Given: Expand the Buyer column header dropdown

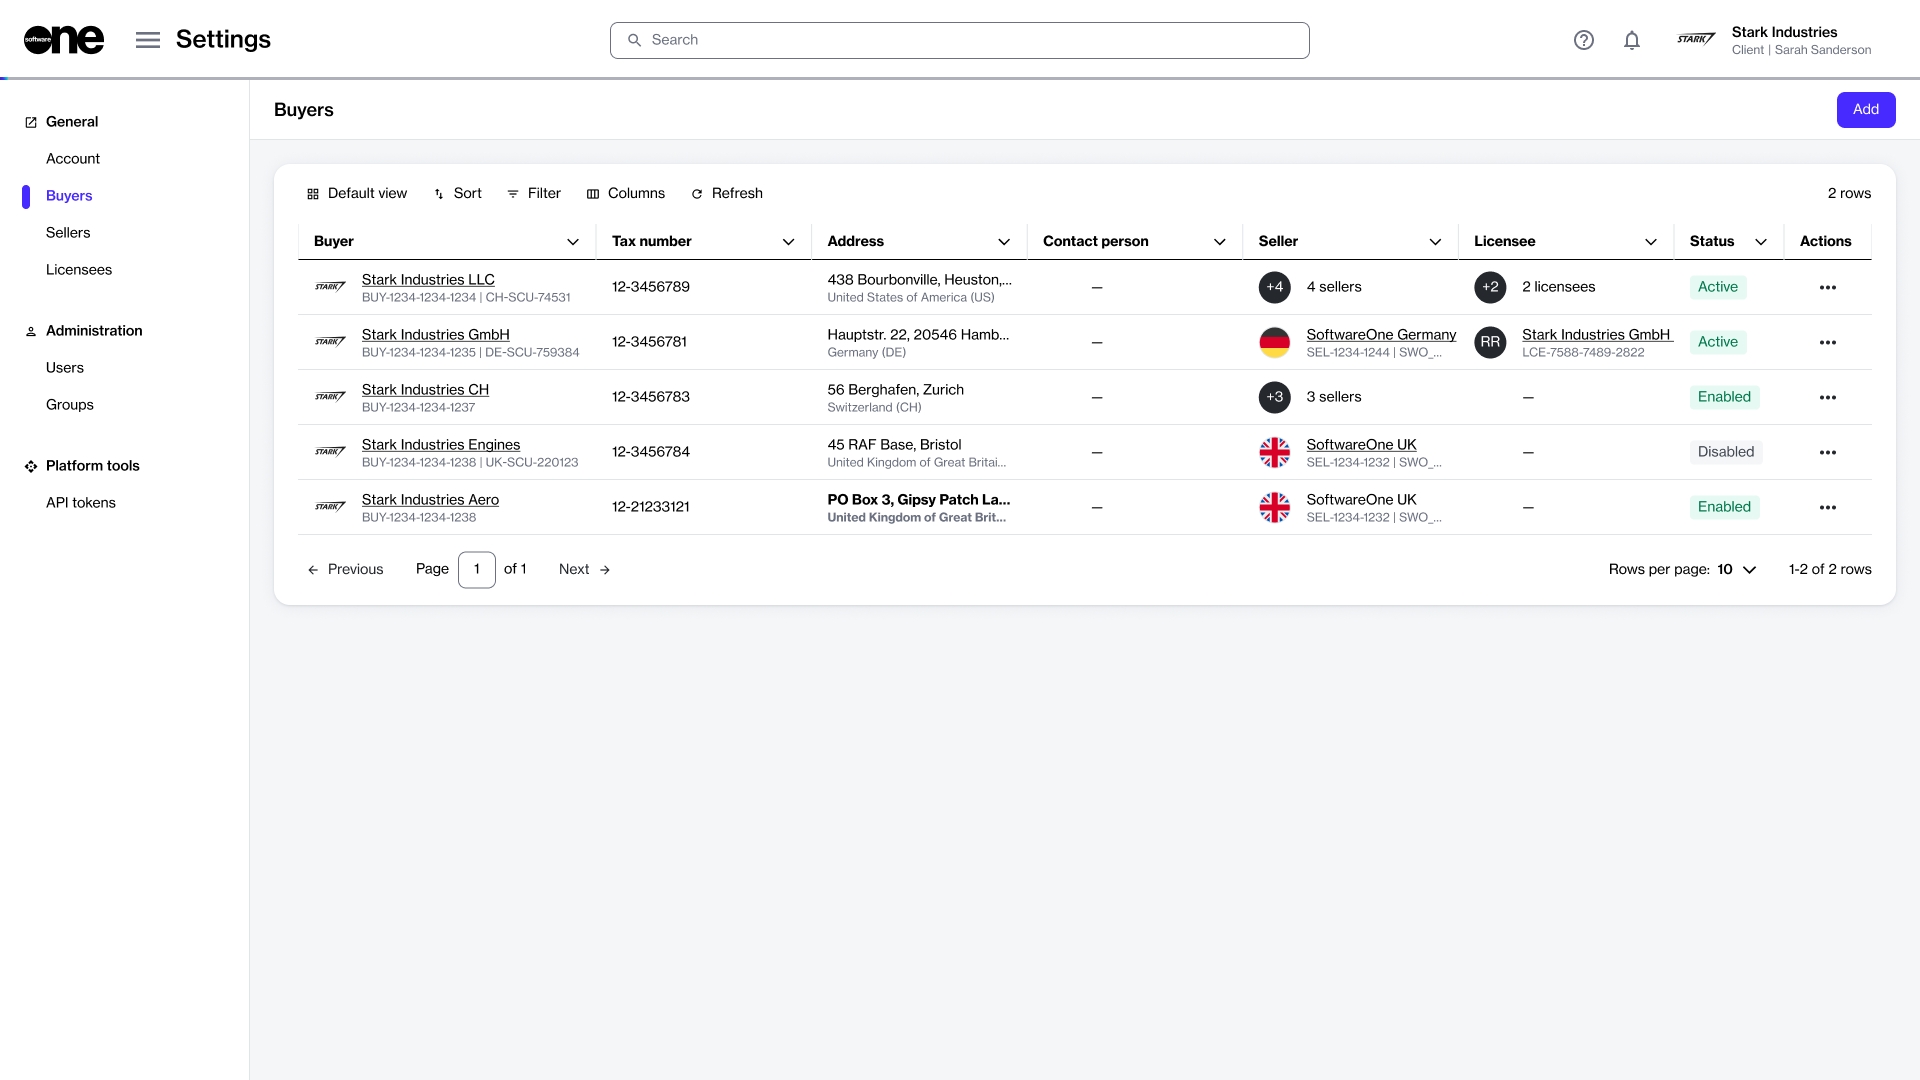Looking at the screenshot, I should pyautogui.click(x=573, y=242).
